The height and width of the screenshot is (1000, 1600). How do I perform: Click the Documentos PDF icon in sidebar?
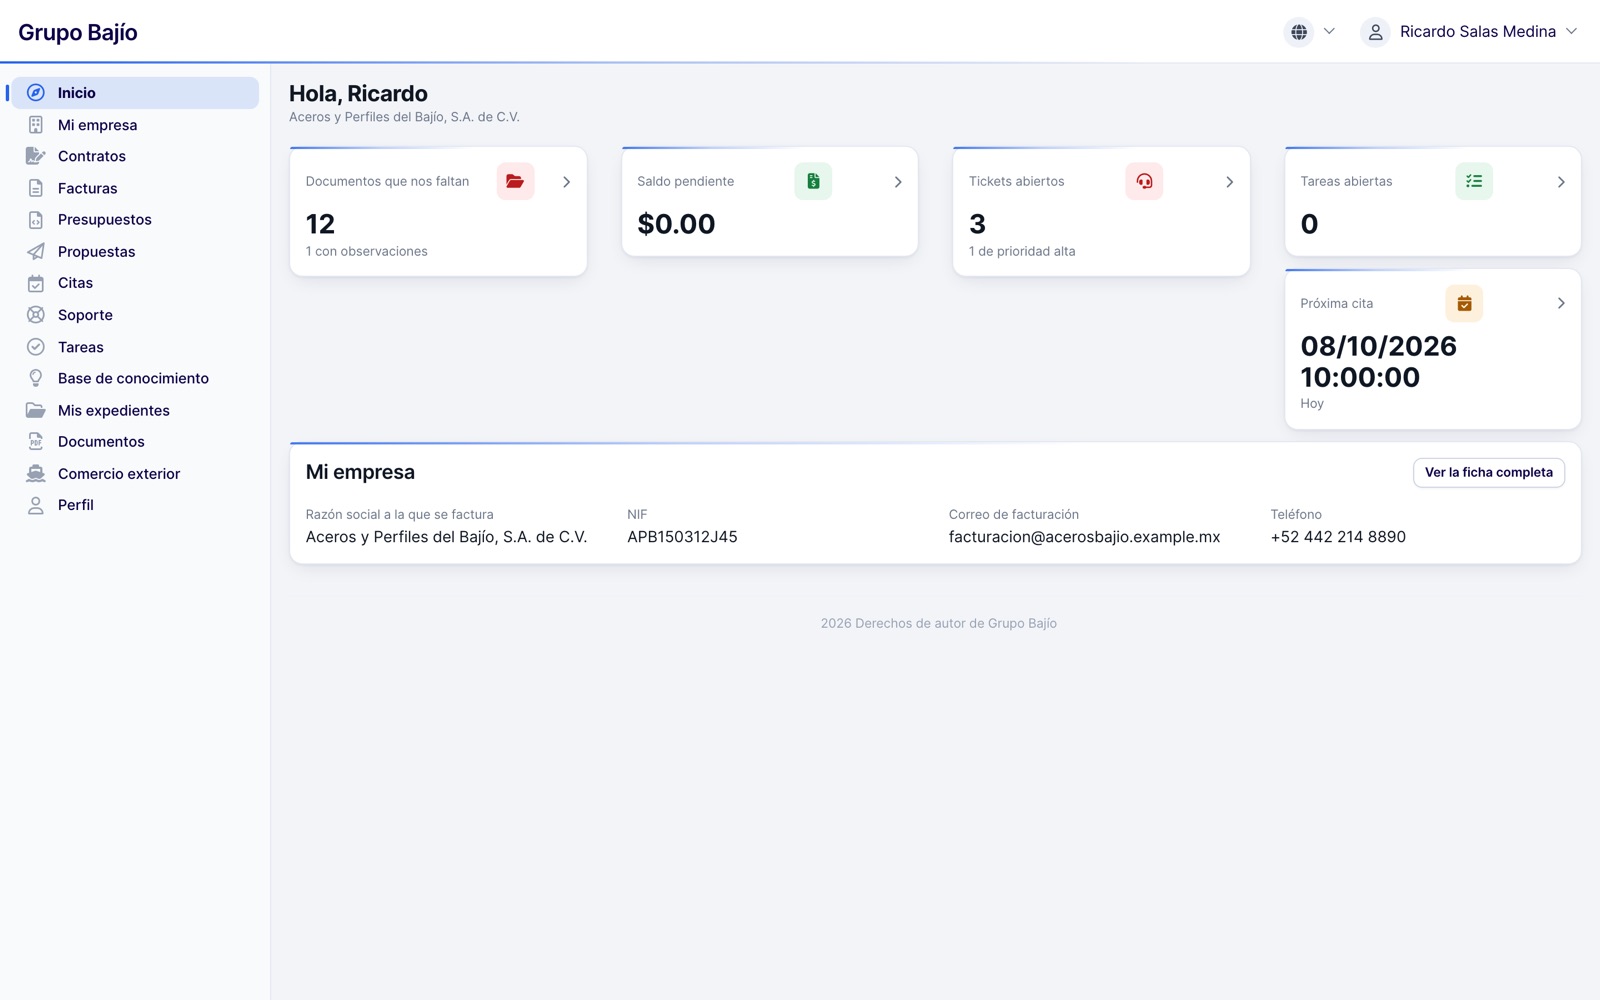[36, 442]
